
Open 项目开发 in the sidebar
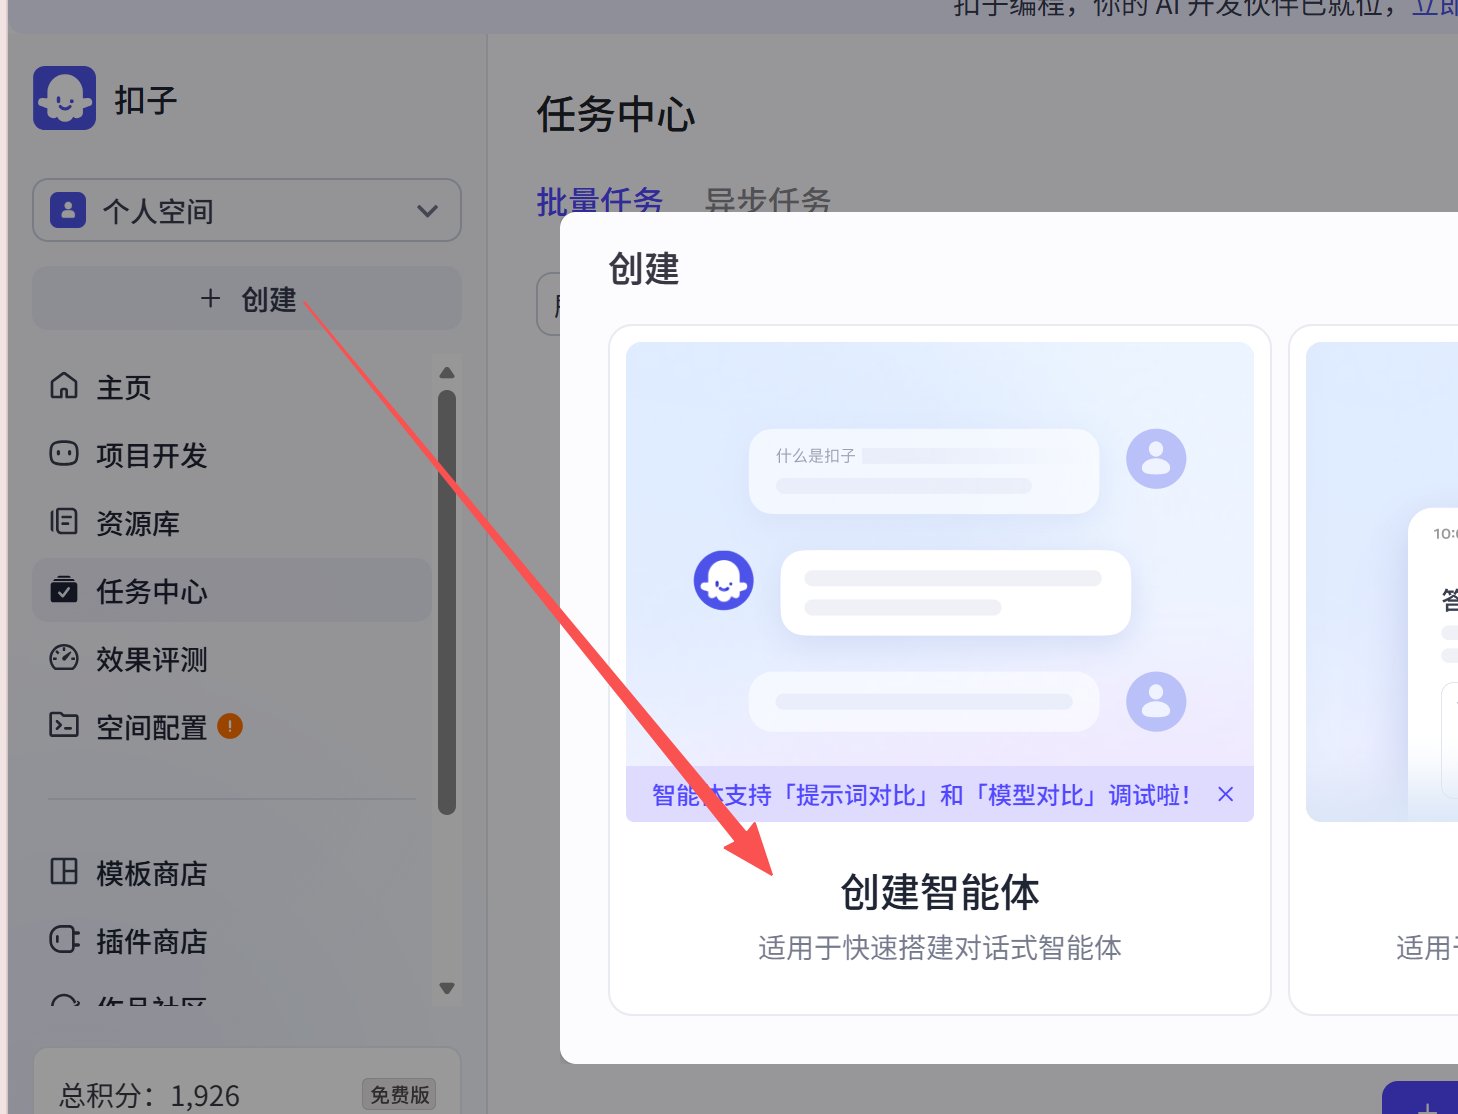[x=232, y=455]
